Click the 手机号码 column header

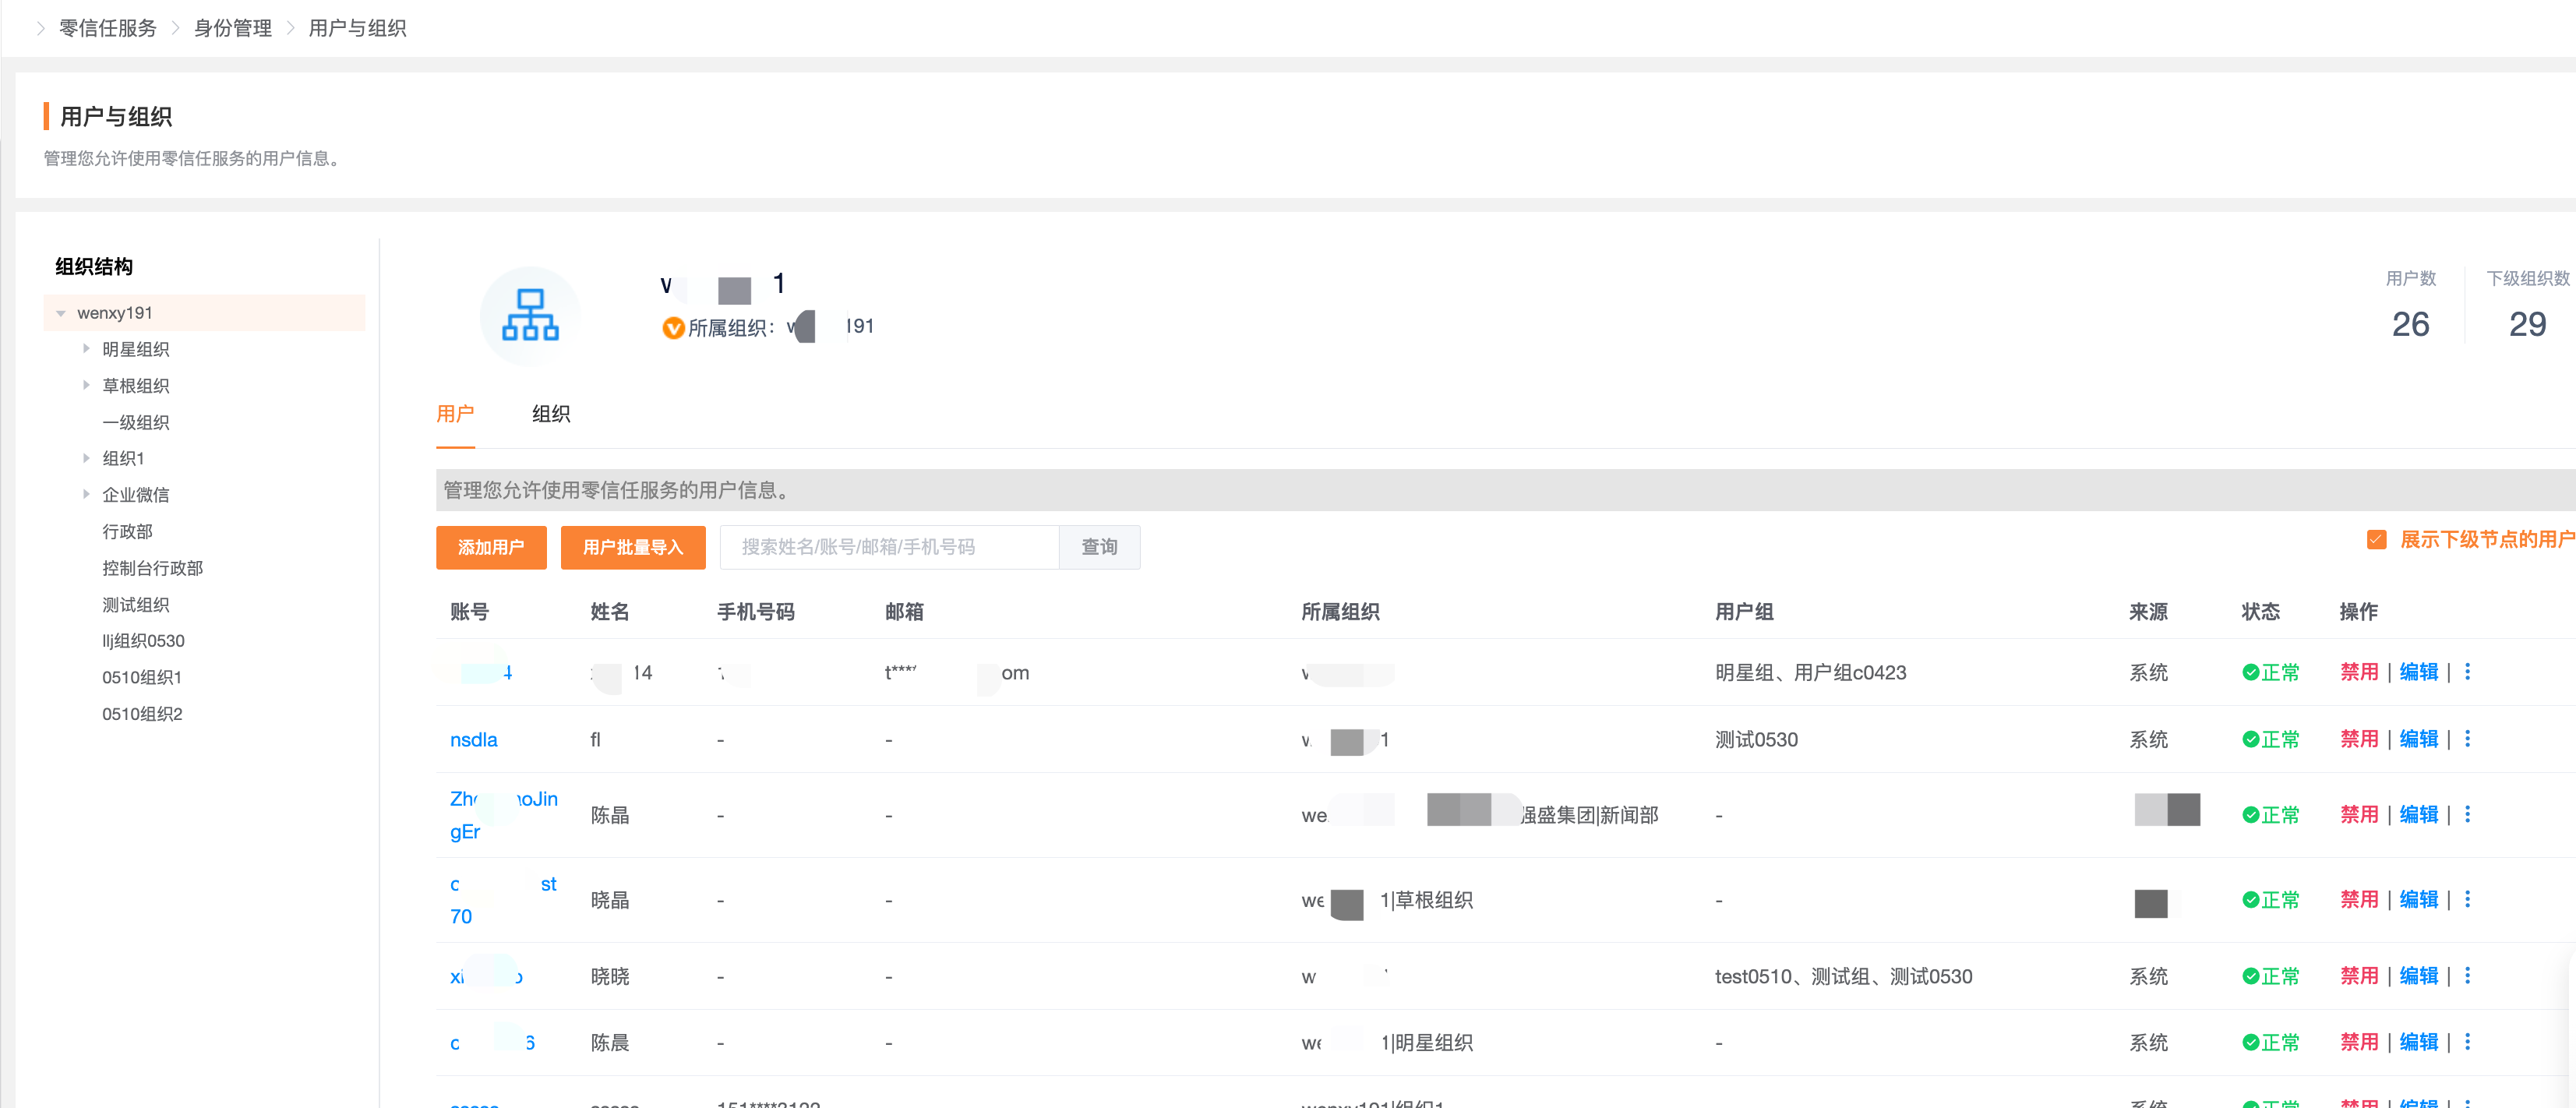756,612
